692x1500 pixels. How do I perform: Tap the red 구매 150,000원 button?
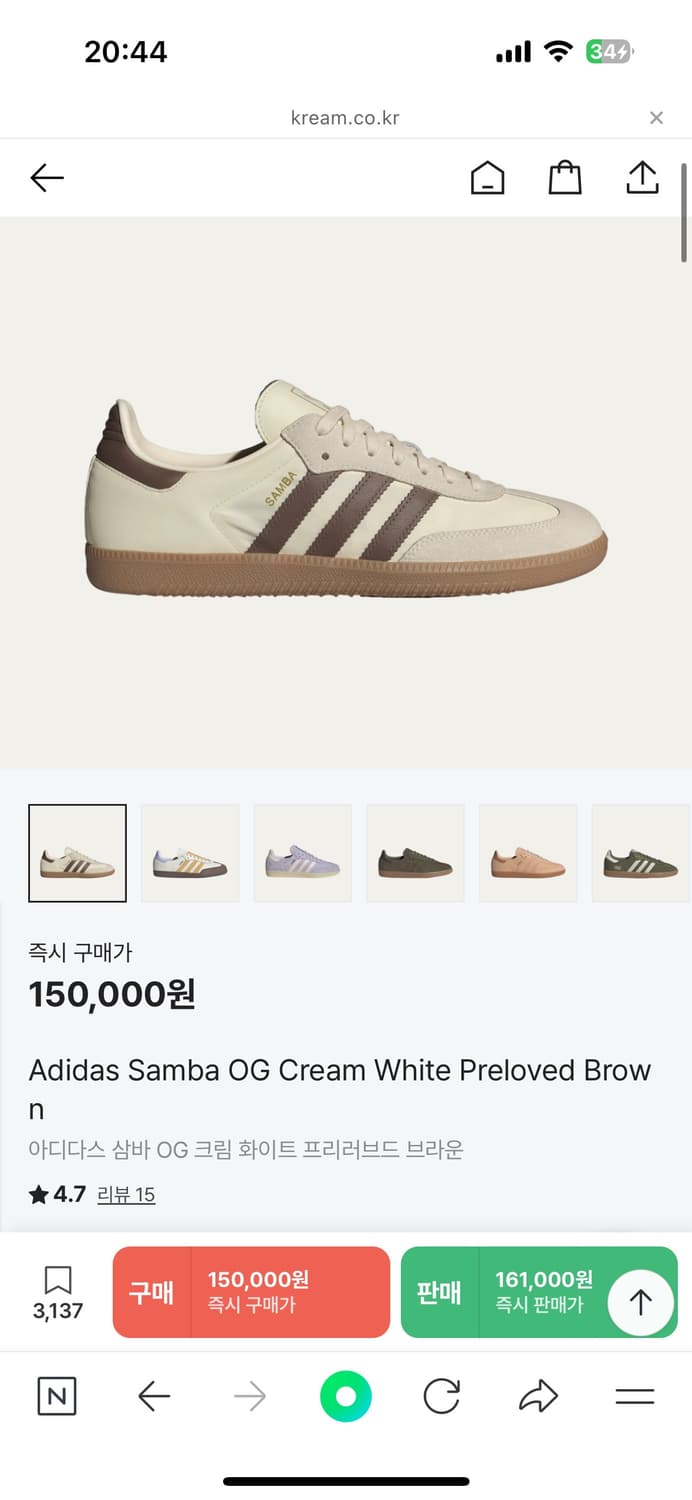click(x=251, y=1292)
